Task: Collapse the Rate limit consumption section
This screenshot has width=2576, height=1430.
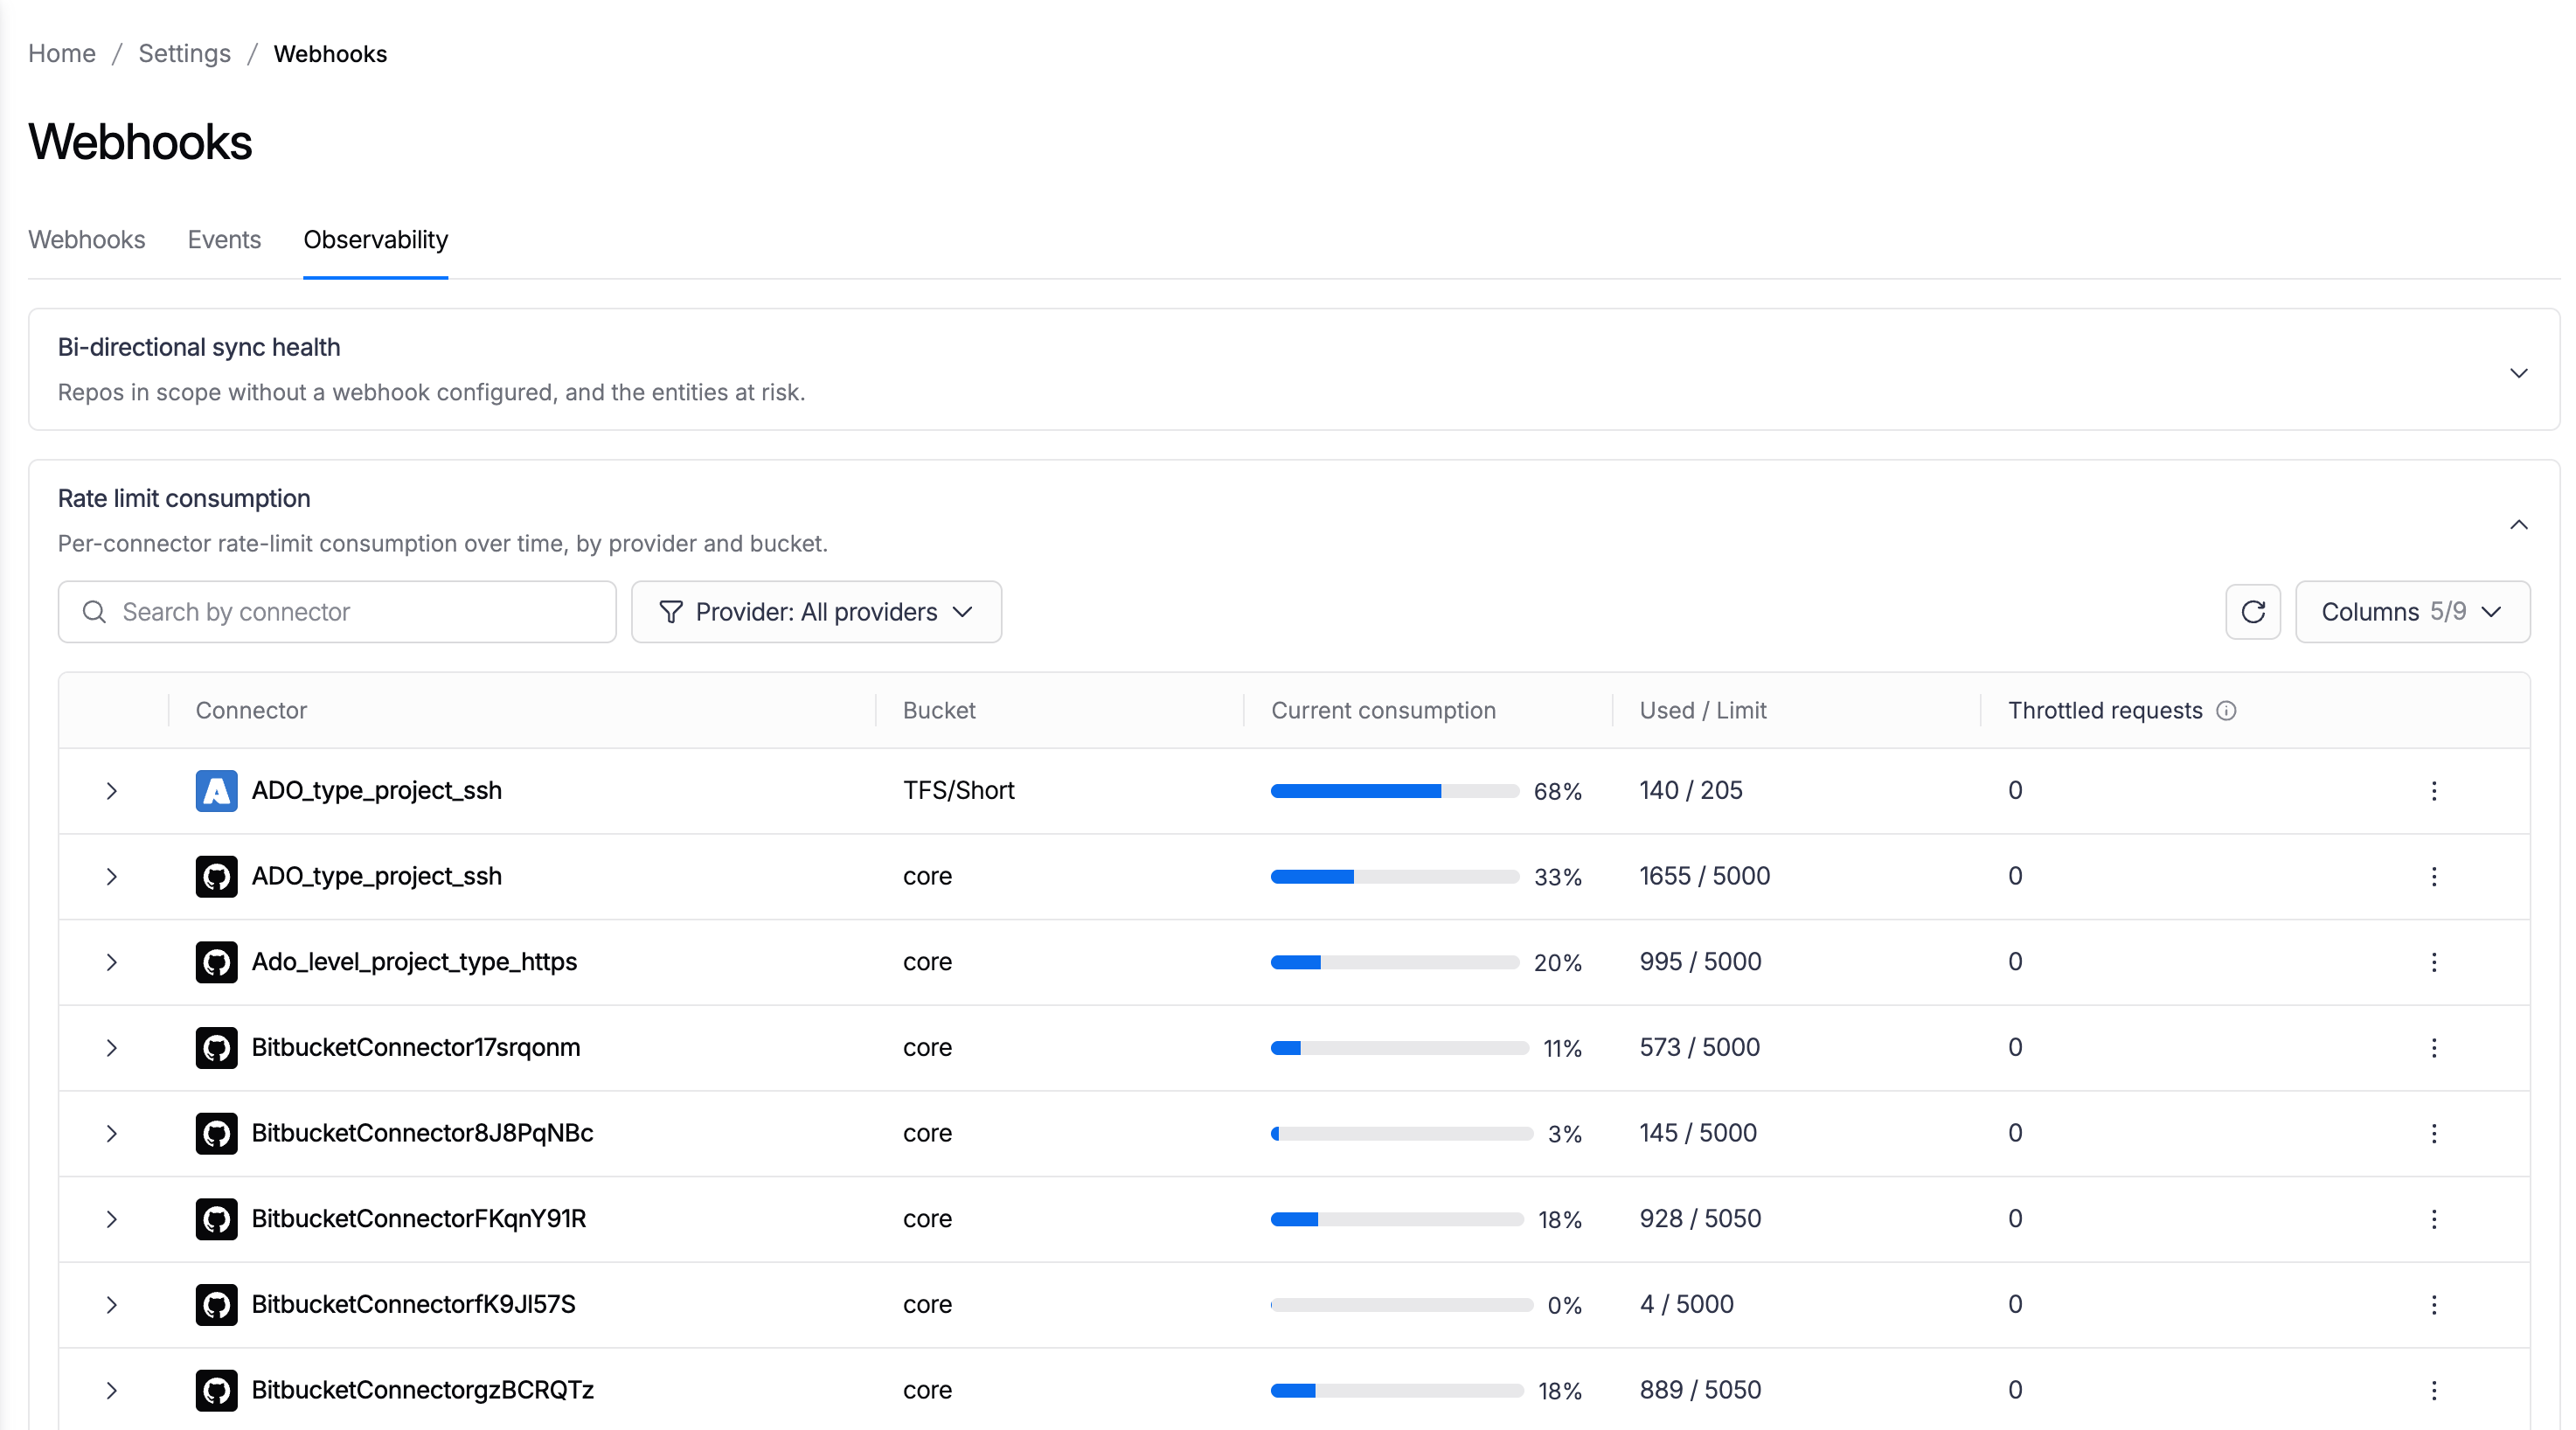Action: coord(2518,525)
